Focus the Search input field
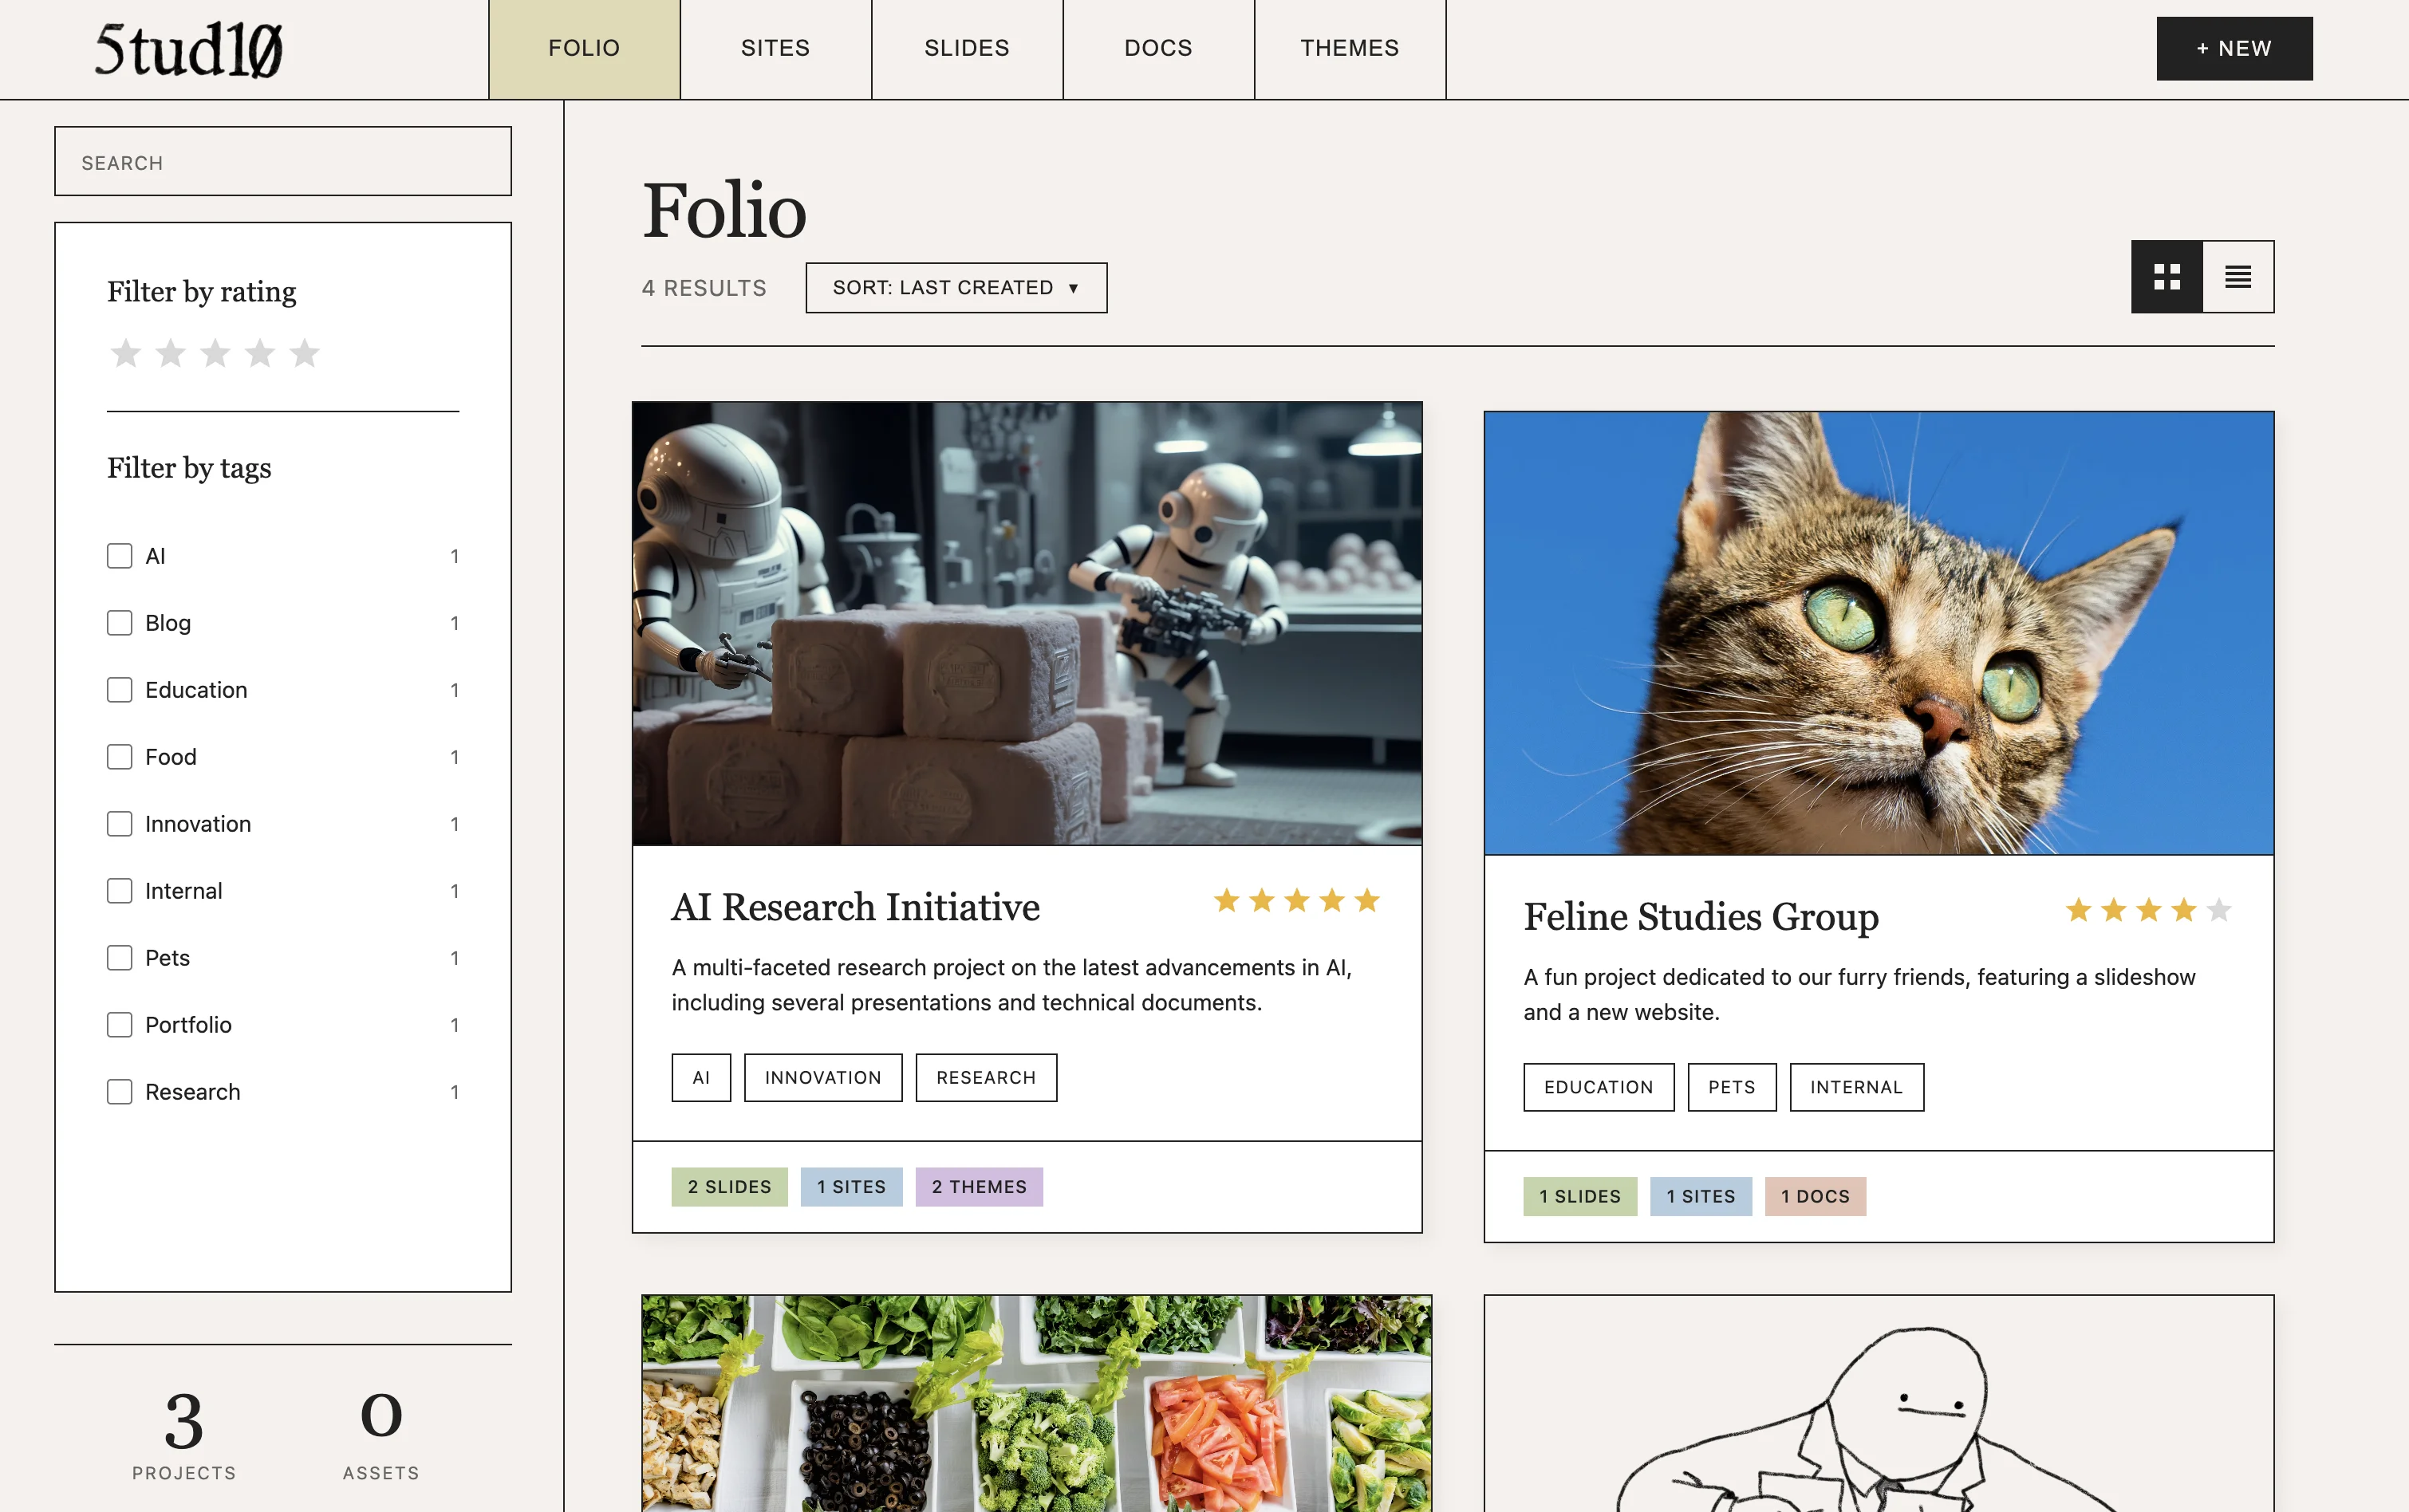The width and height of the screenshot is (2409, 1512). (x=283, y=162)
